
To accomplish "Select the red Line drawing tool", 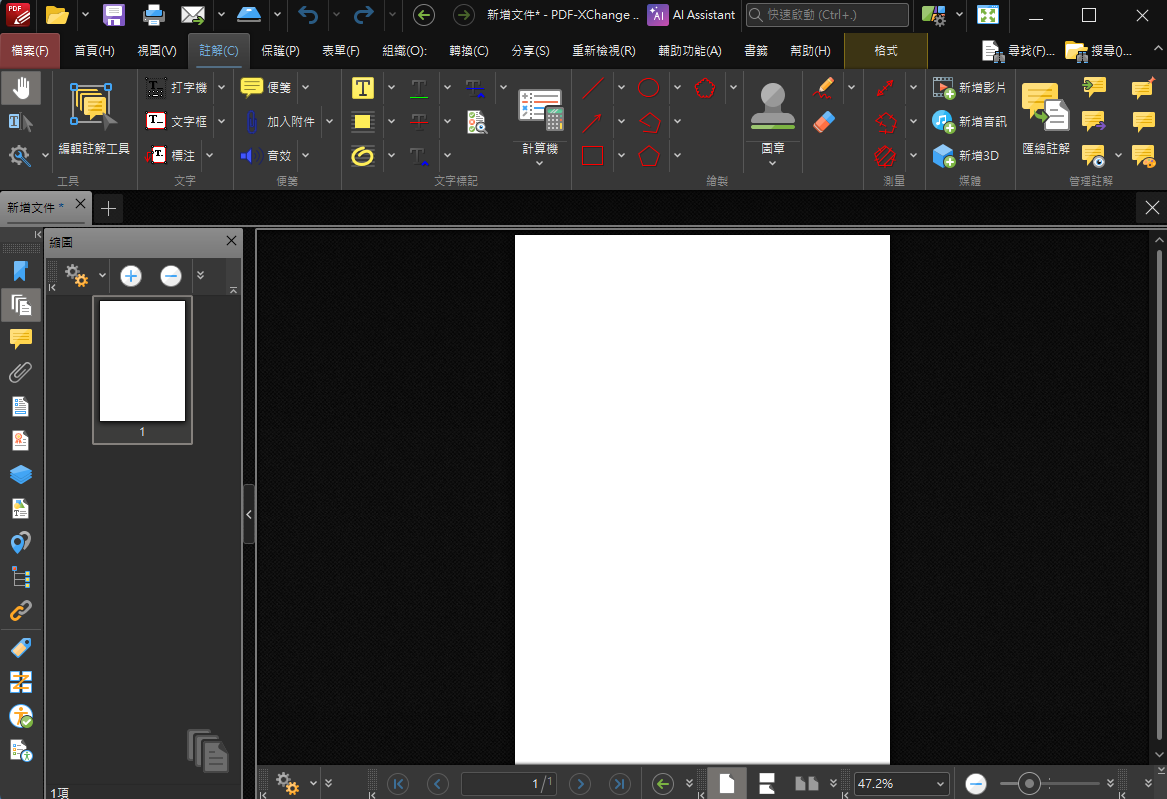I will tap(593, 88).
